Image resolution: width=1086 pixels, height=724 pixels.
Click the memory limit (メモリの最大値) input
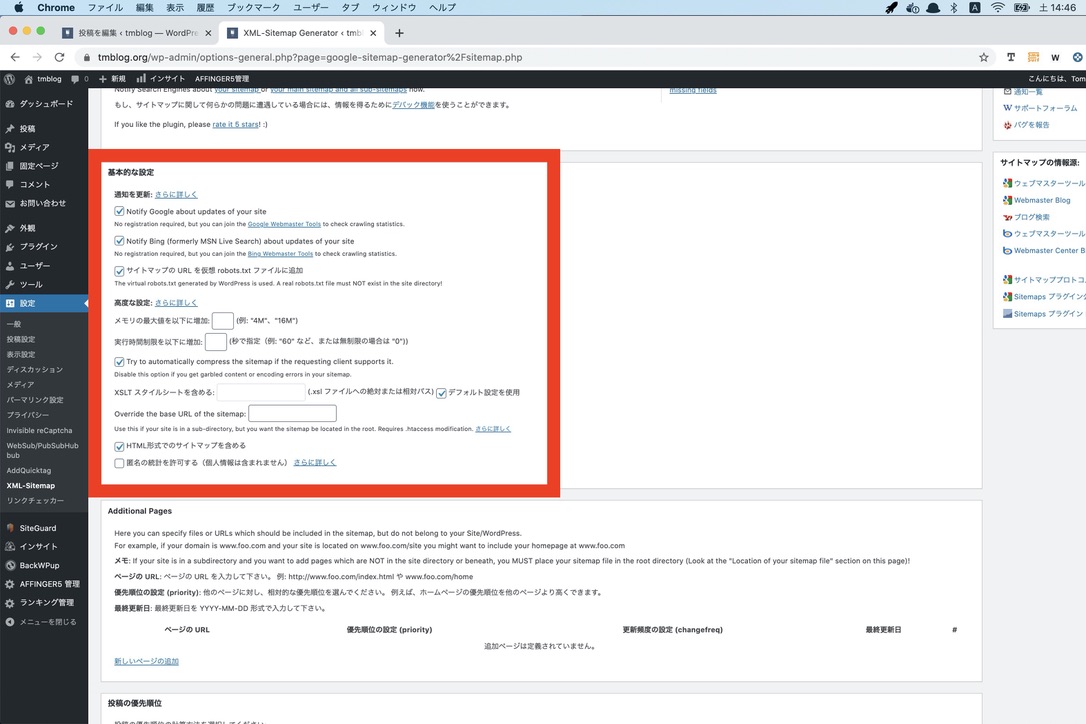(222, 321)
